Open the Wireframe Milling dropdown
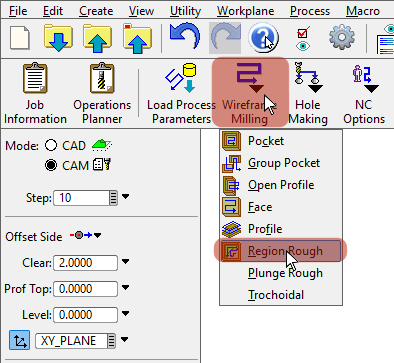Viewport: 394px width, 363px height. (250, 92)
